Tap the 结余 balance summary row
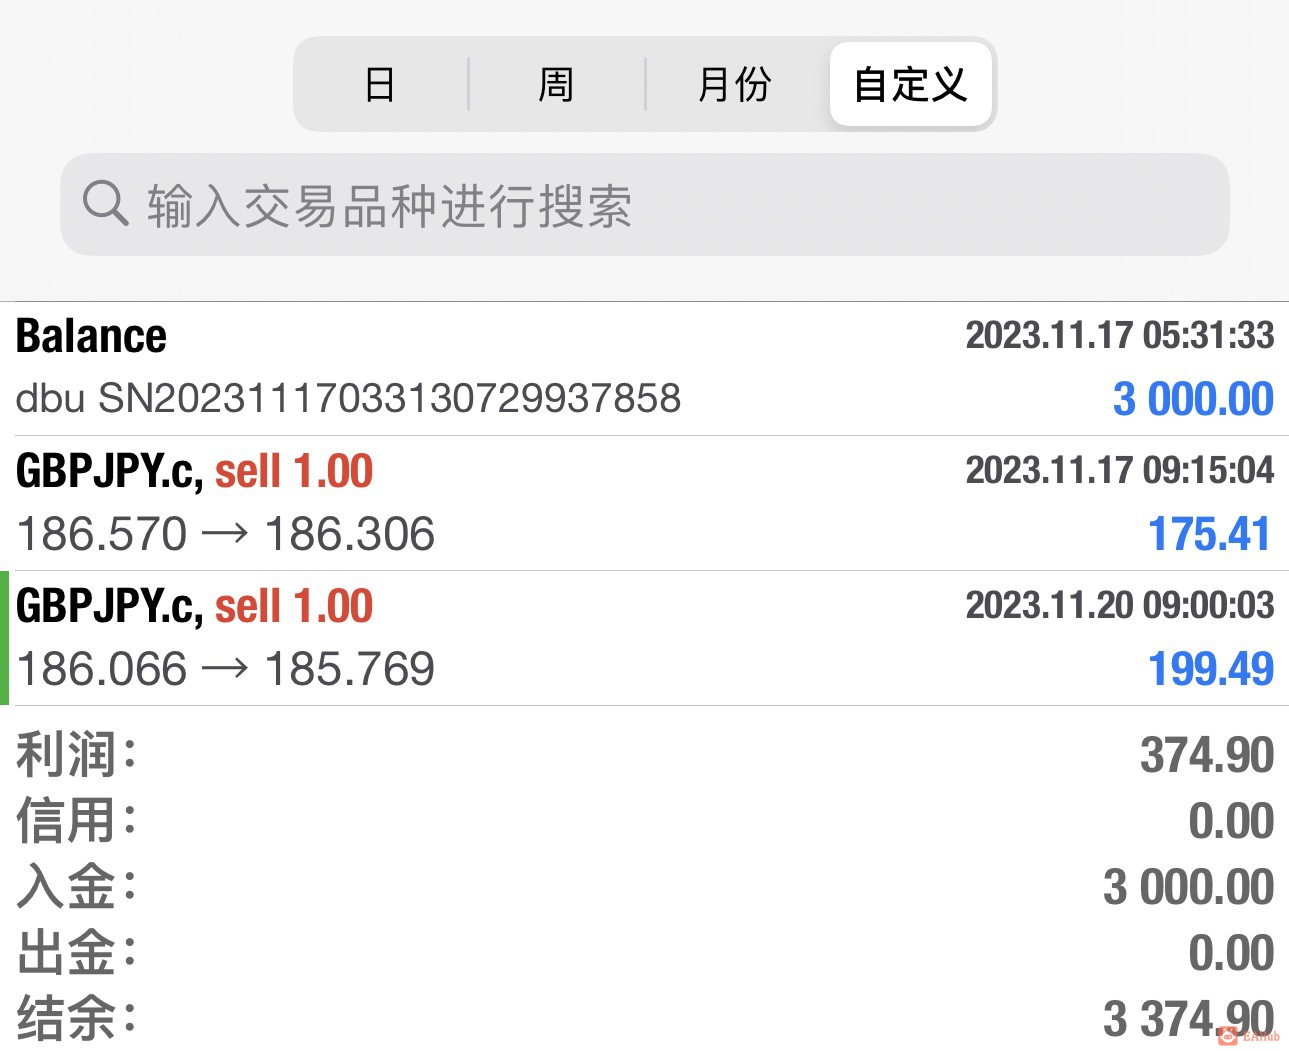This screenshot has height=1051, width=1289. coord(644,1019)
